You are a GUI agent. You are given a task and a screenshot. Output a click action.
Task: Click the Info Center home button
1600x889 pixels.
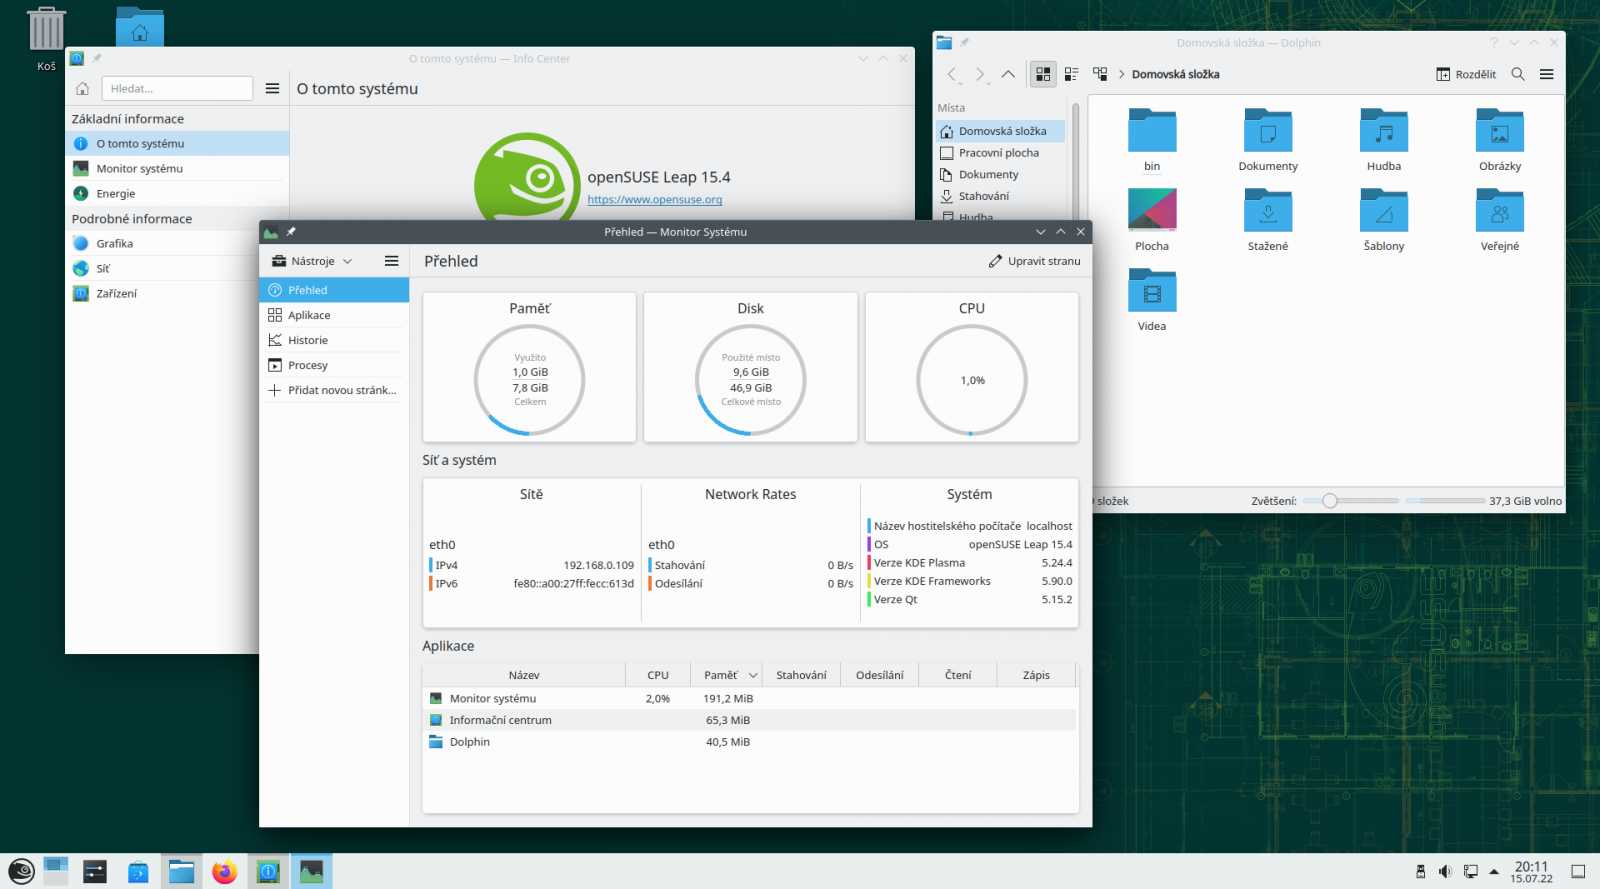(x=83, y=88)
